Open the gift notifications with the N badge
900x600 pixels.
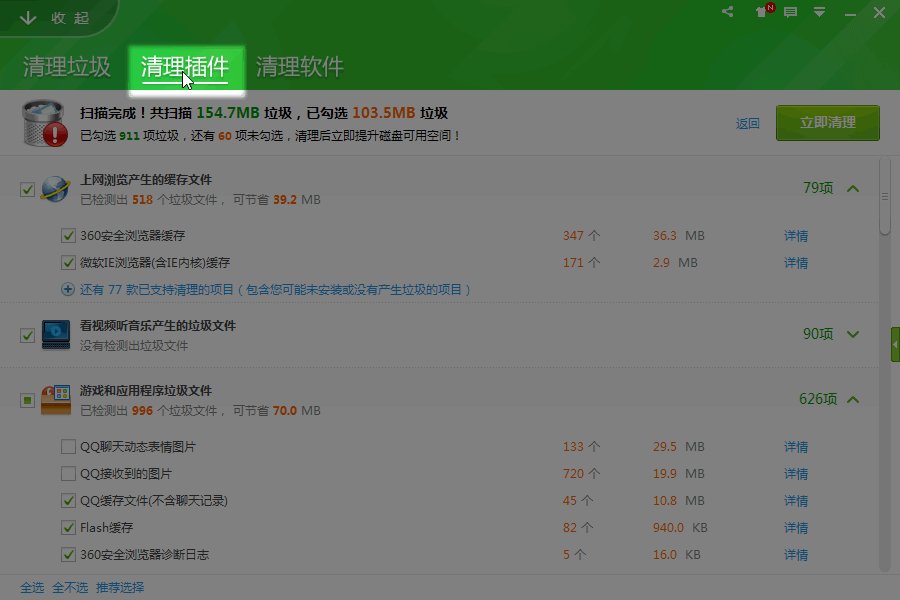(762, 13)
